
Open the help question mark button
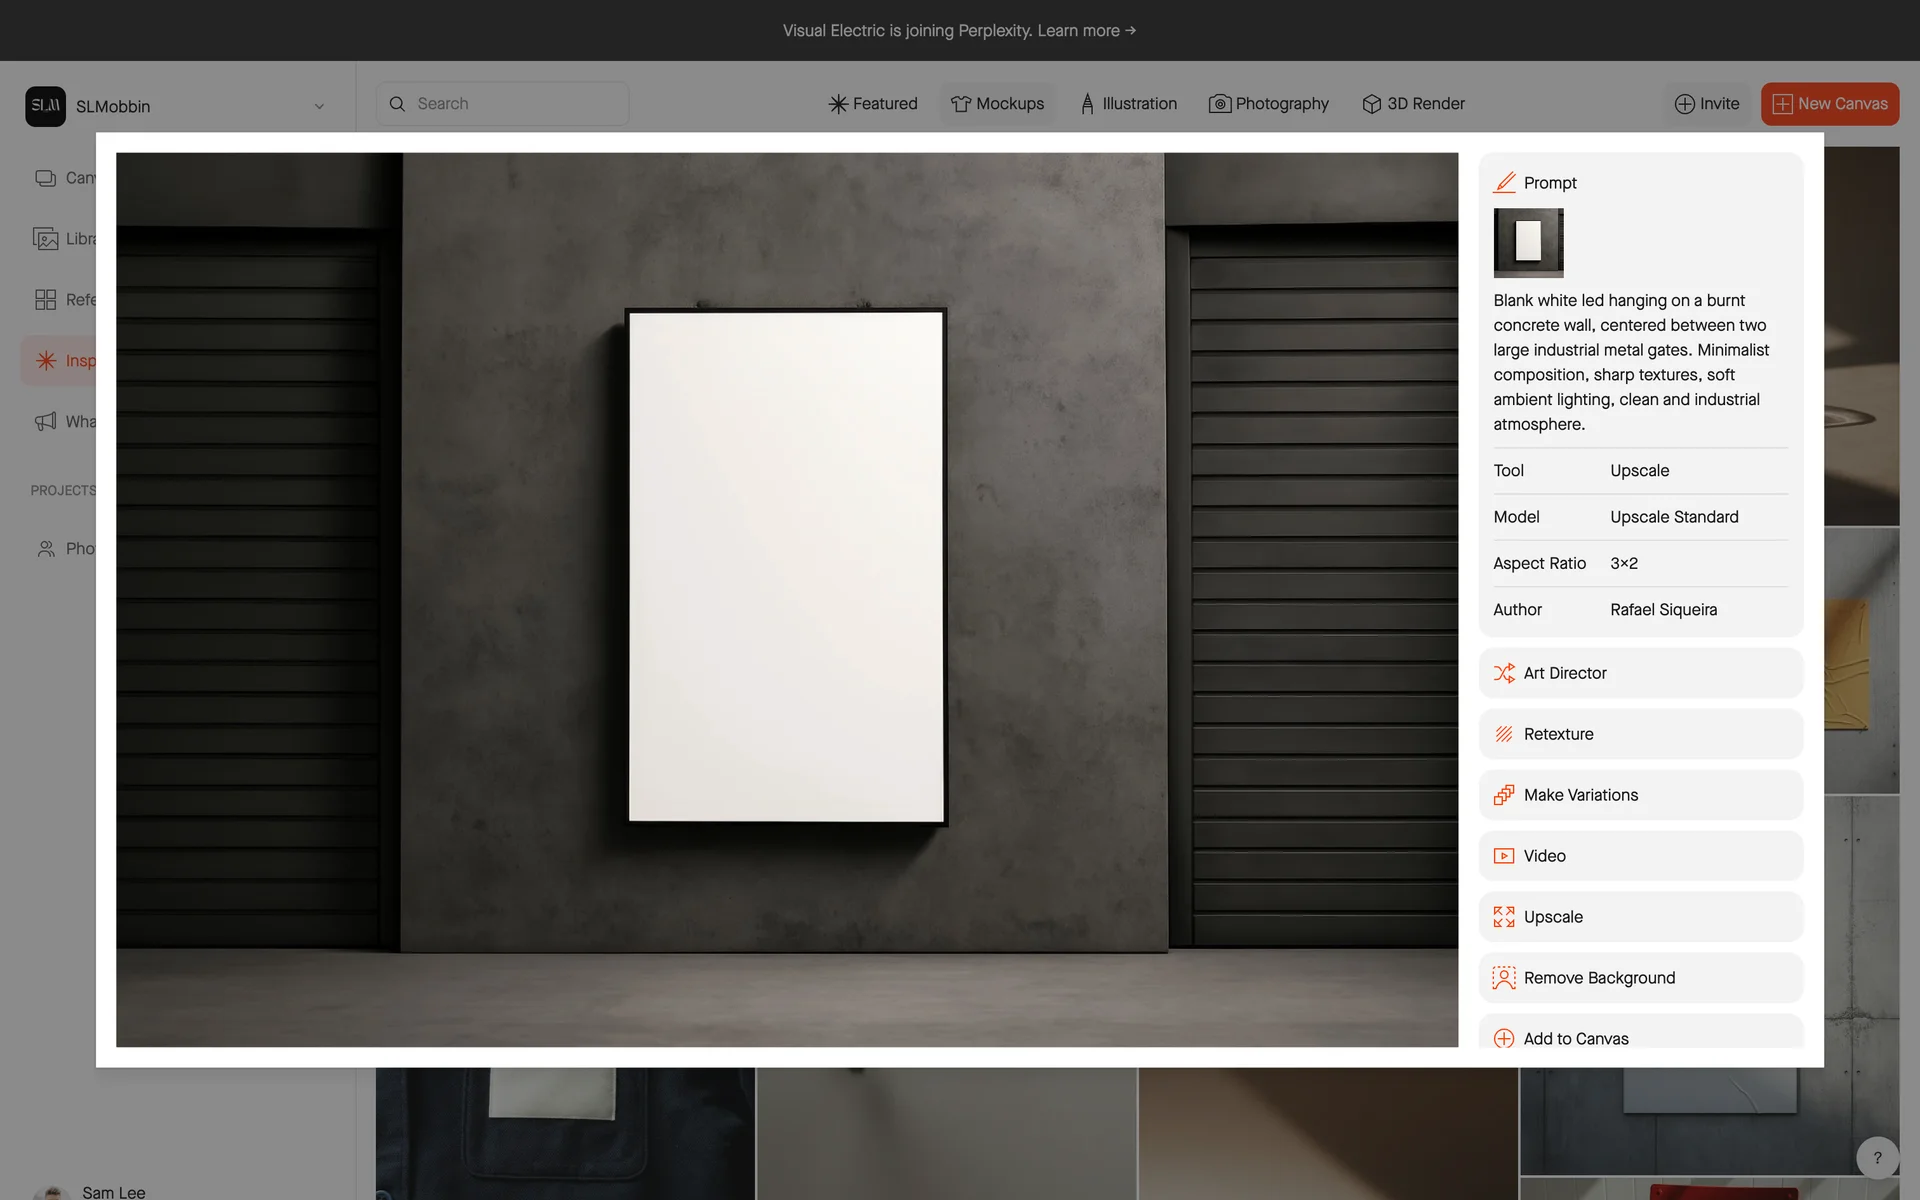pos(1877,1158)
